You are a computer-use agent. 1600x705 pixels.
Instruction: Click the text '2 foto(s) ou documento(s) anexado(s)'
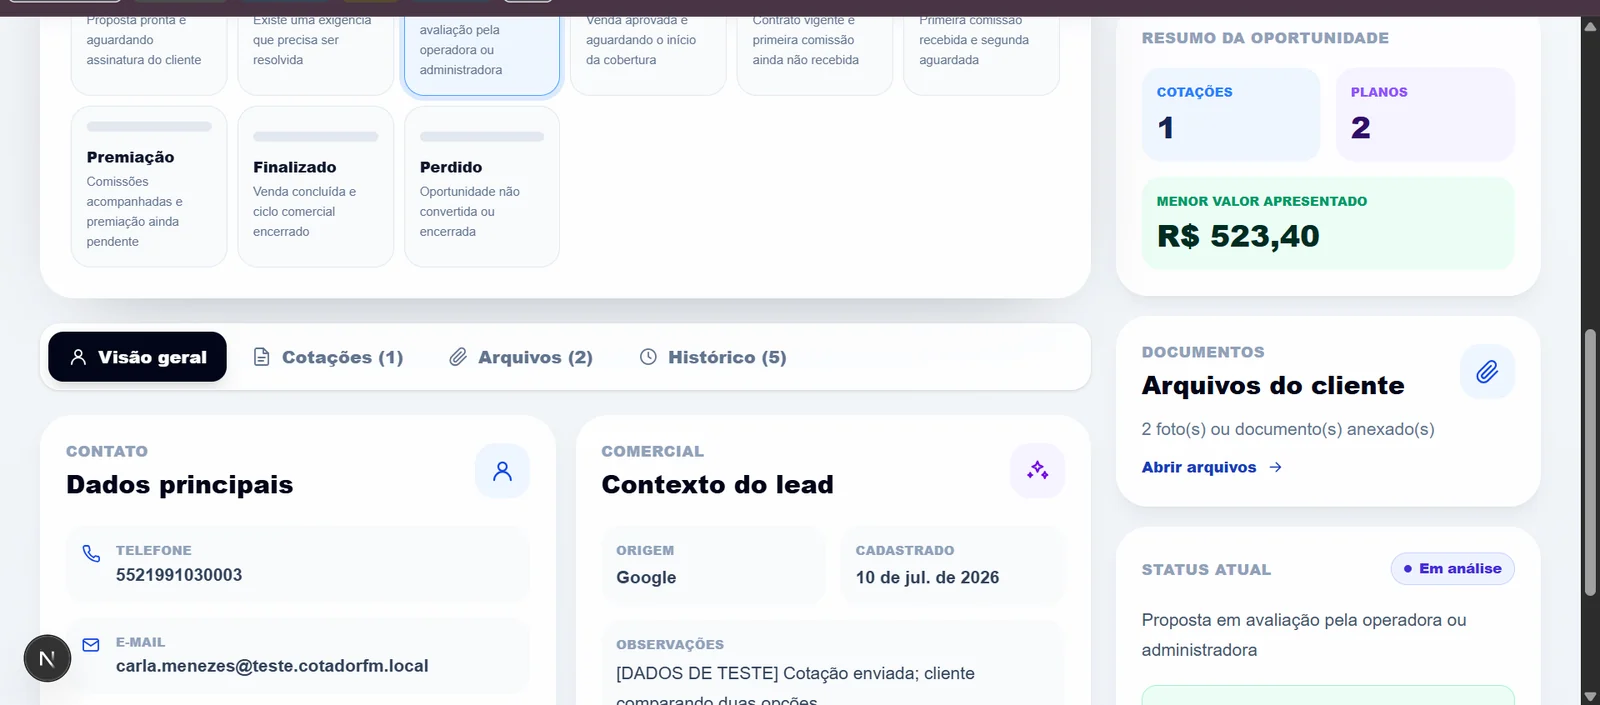click(x=1288, y=429)
